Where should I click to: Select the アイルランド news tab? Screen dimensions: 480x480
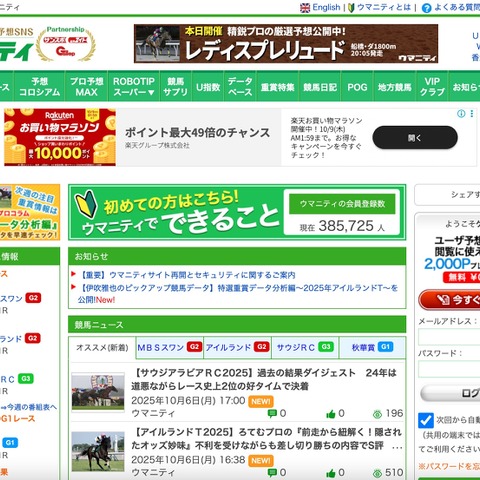[237, 347]
